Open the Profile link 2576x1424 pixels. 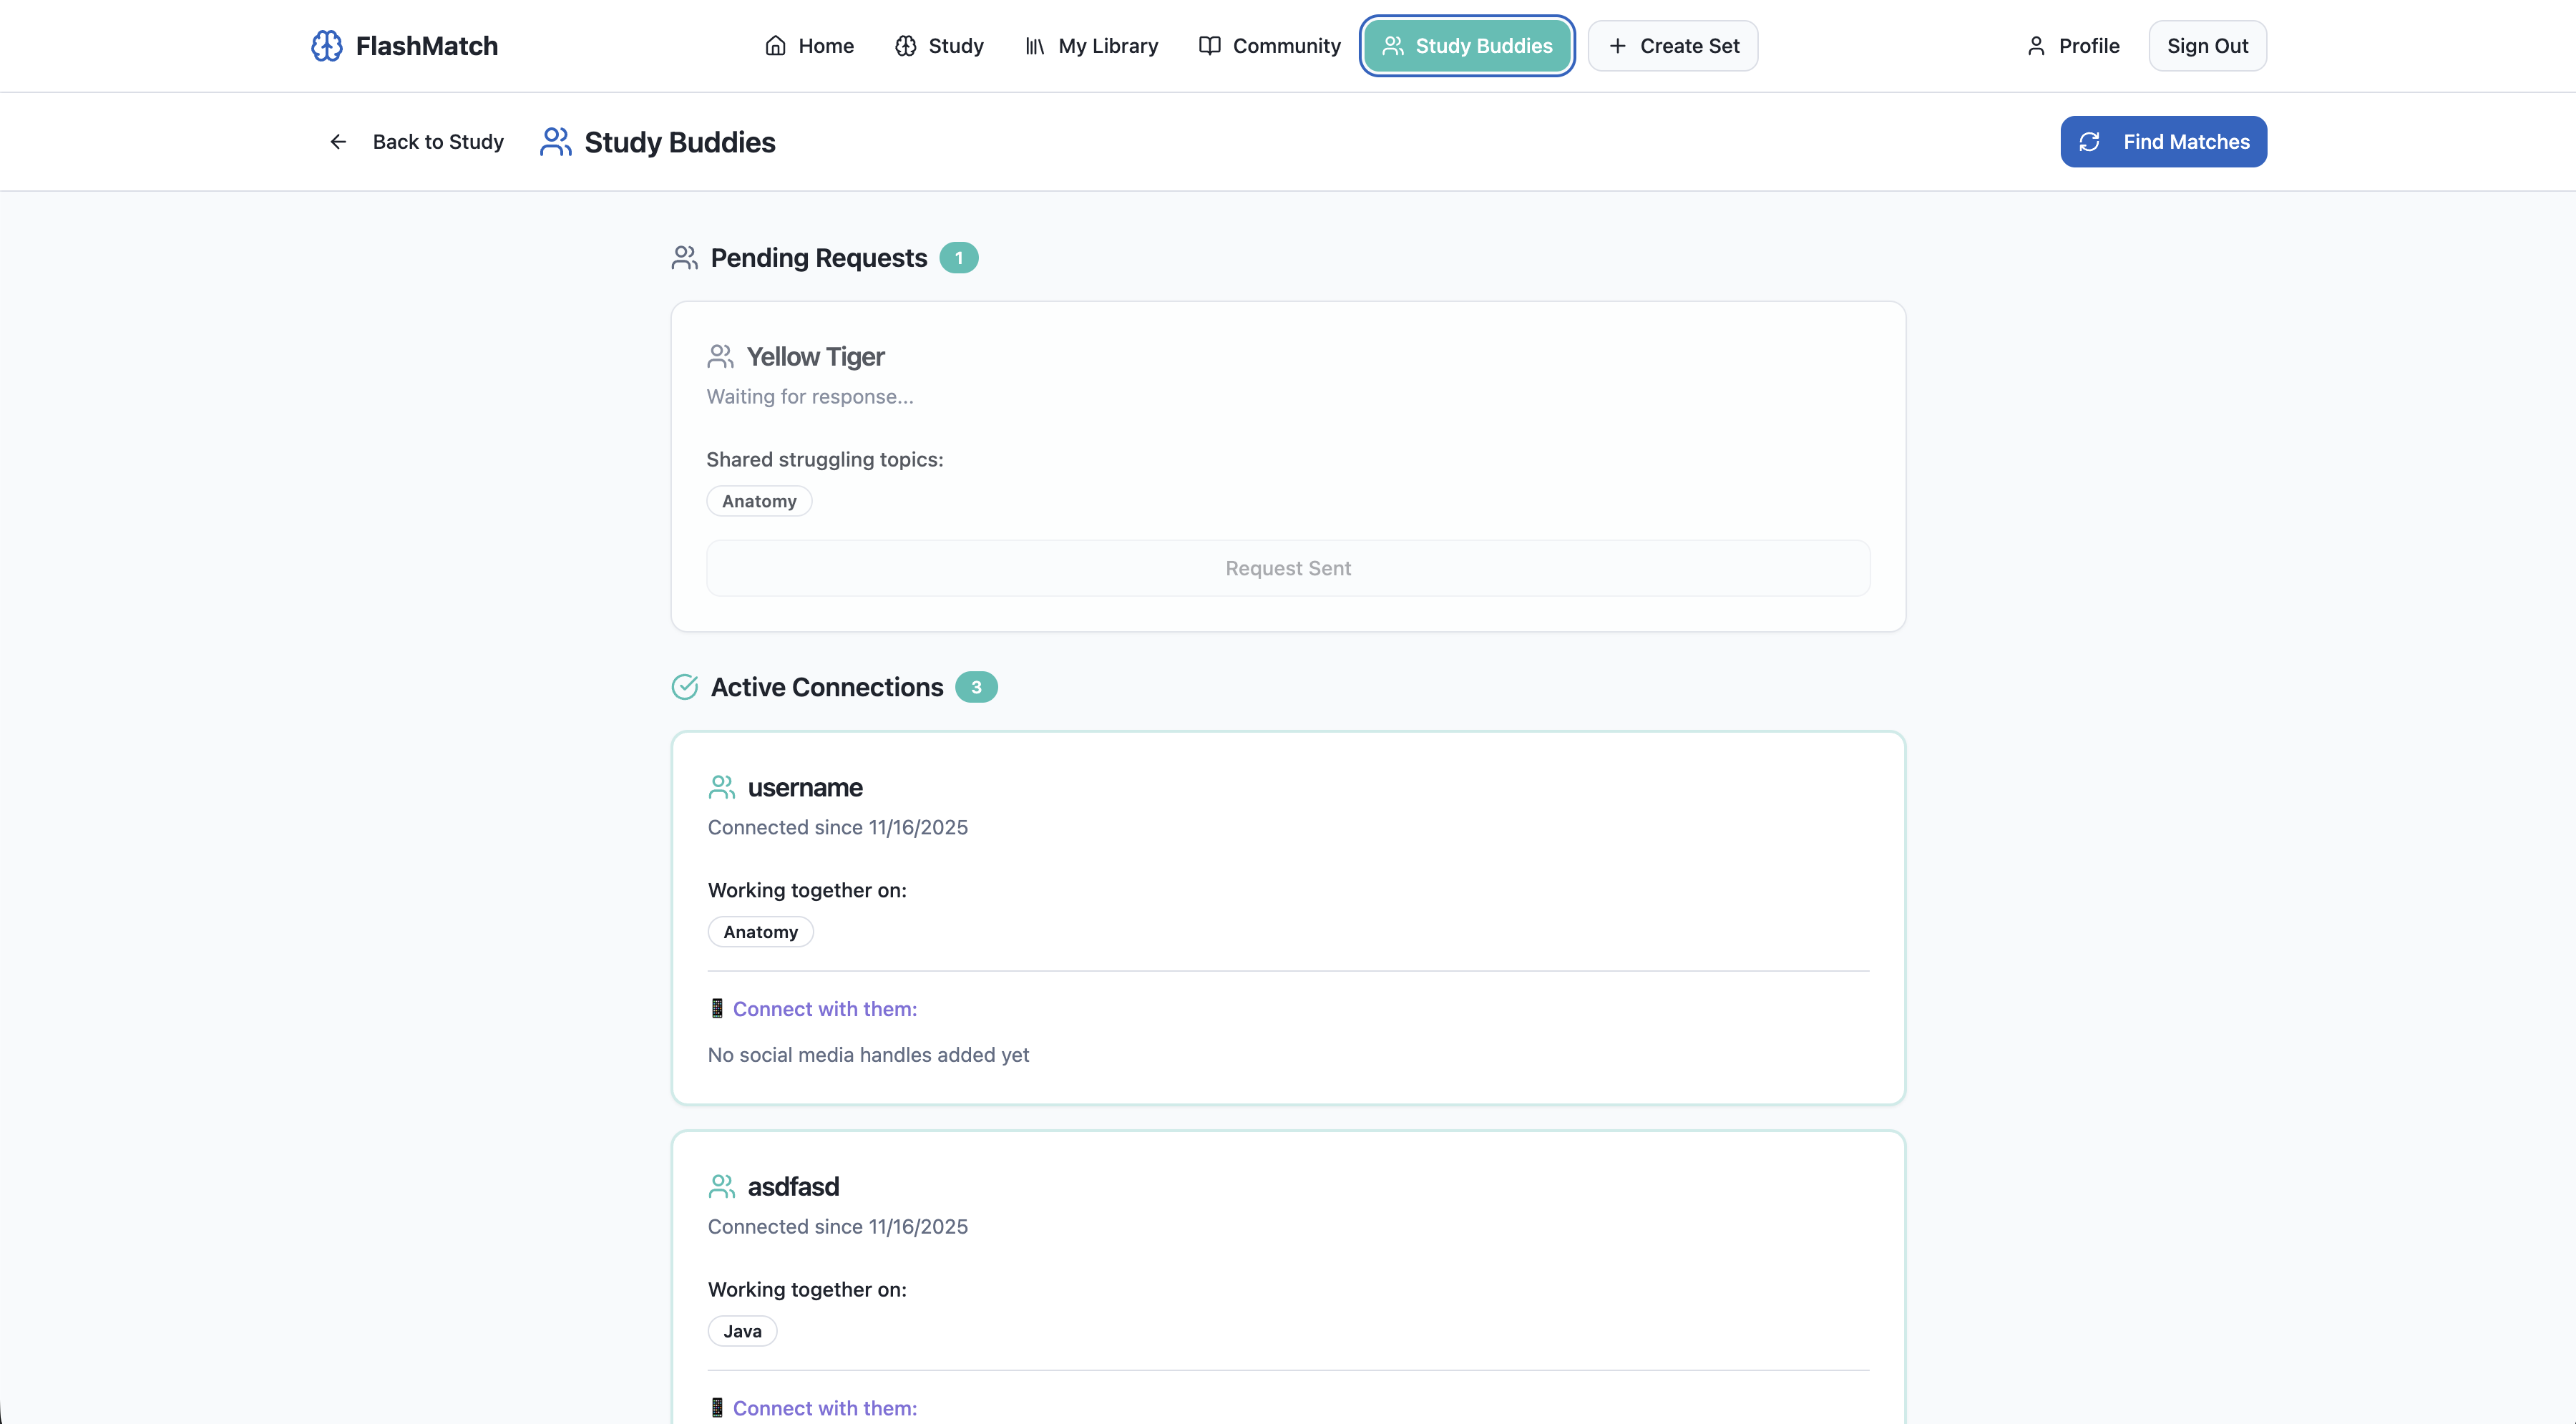2072,46
